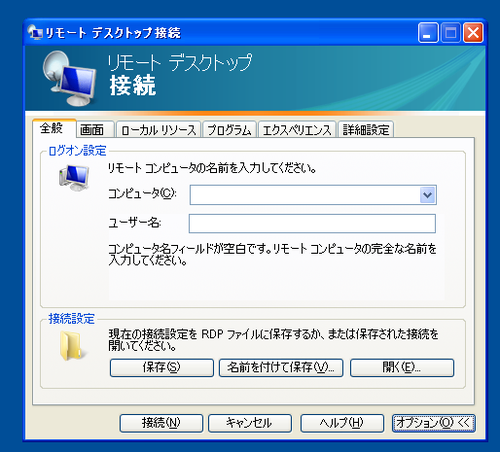Expand the コンピュータ dropdown arrow
The image size is (500, 452).
tap(428, 195)
